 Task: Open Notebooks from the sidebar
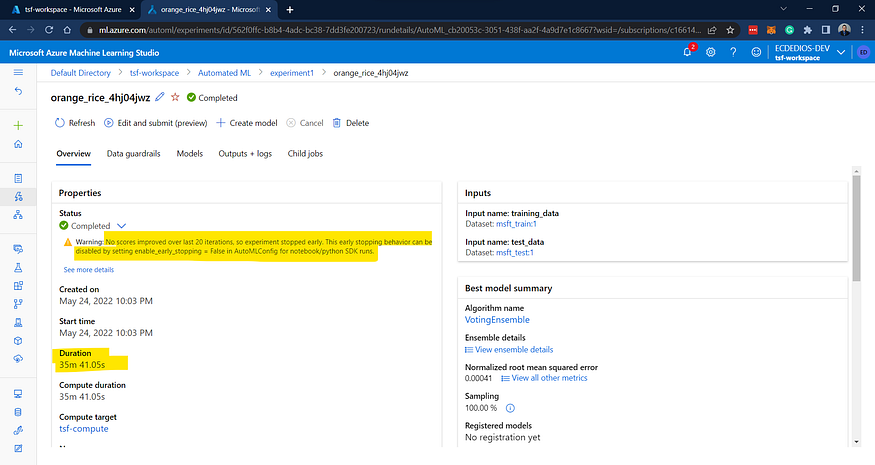tap(18, 179)
